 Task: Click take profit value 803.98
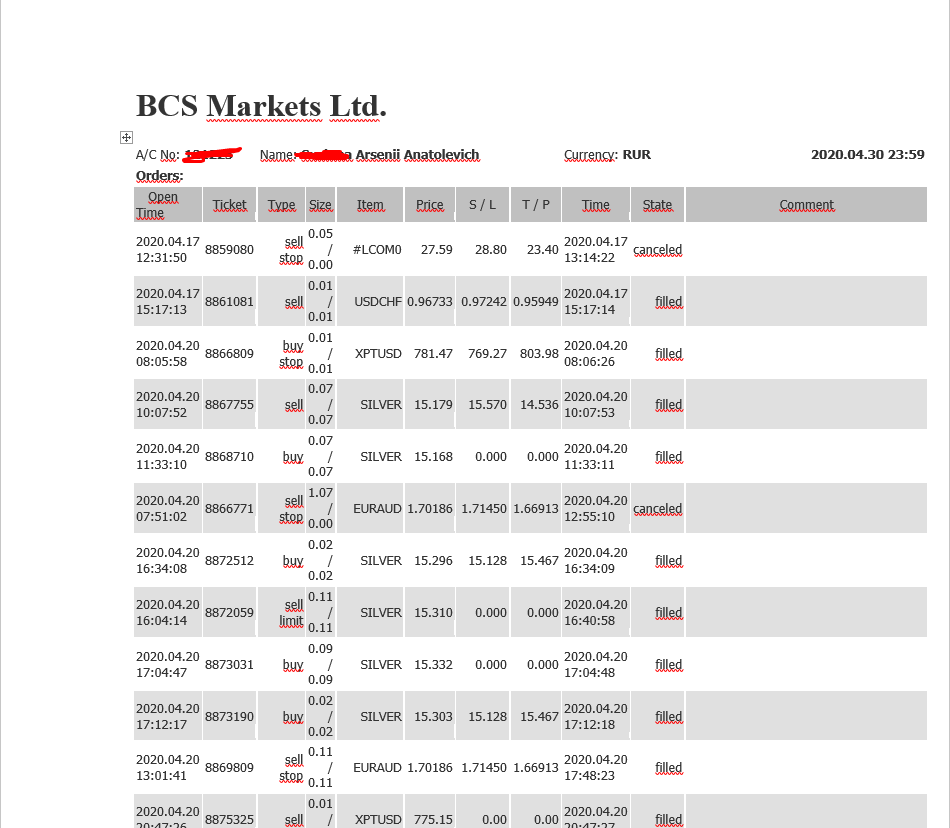539,354
